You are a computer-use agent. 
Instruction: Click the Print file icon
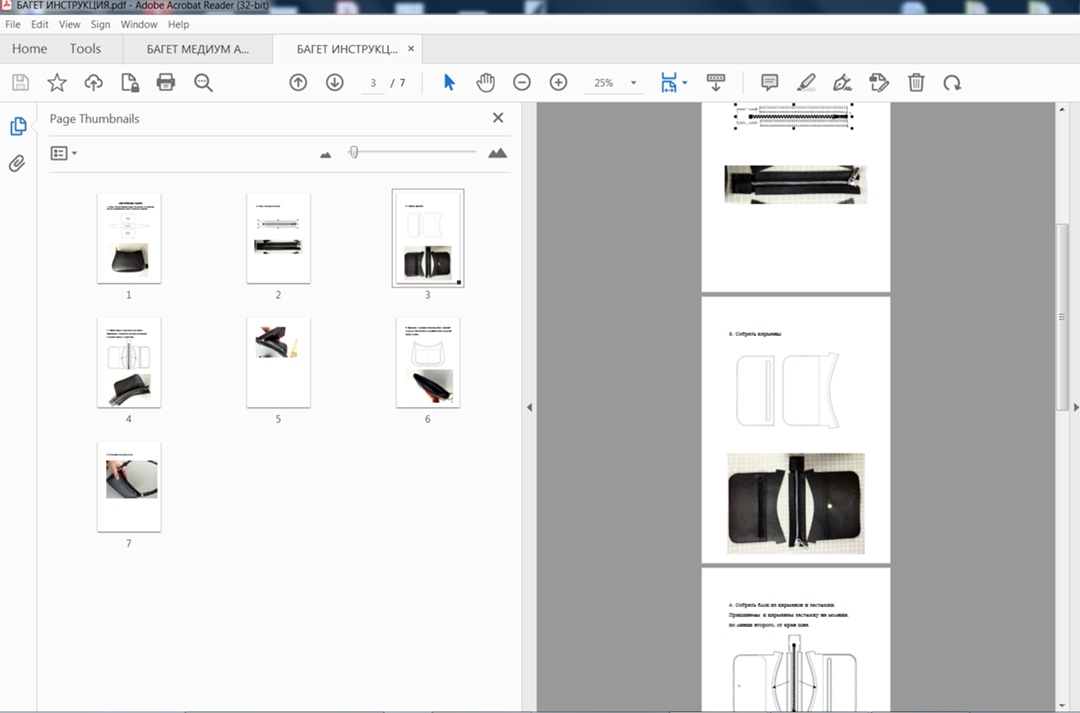coord(166,83)
